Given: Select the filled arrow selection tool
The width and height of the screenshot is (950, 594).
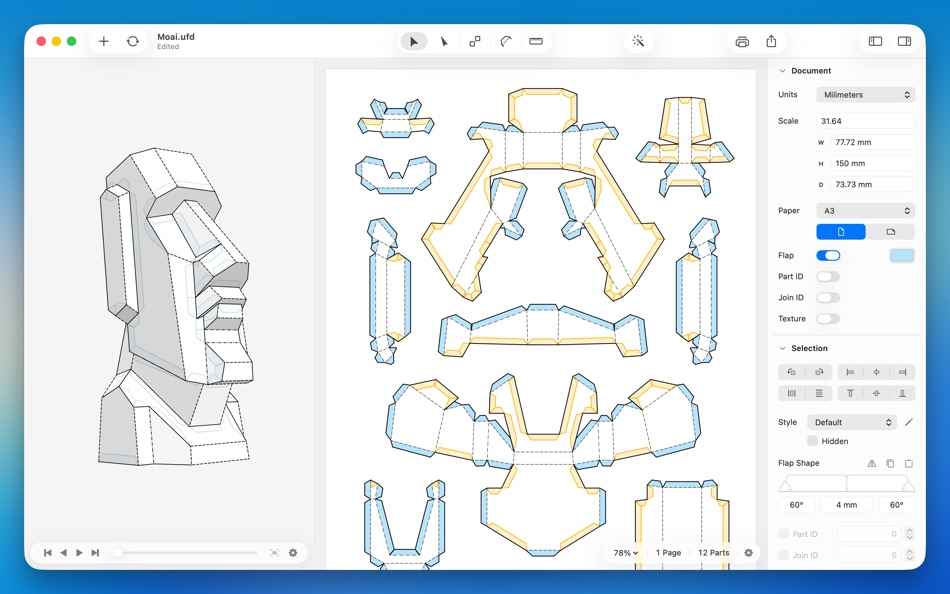Looking at the screenshot, I should click(x=414, y=41).
